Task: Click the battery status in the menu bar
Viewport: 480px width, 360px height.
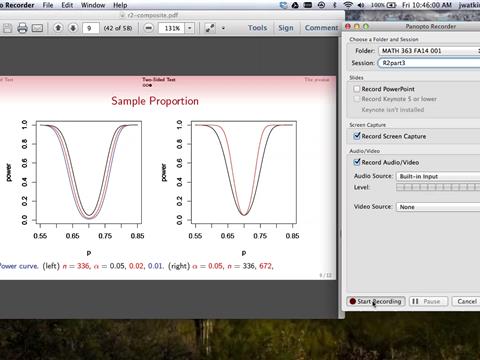Action: click(x=383, y=5)
